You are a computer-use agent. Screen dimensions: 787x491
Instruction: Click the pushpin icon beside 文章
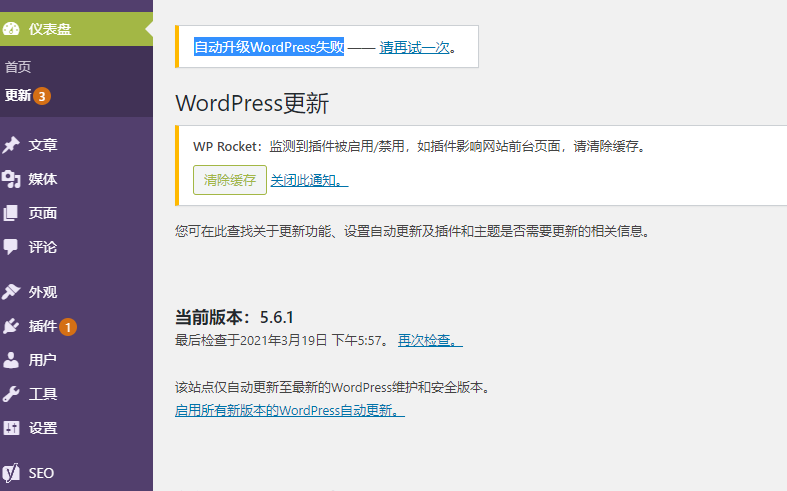point(11,145)
